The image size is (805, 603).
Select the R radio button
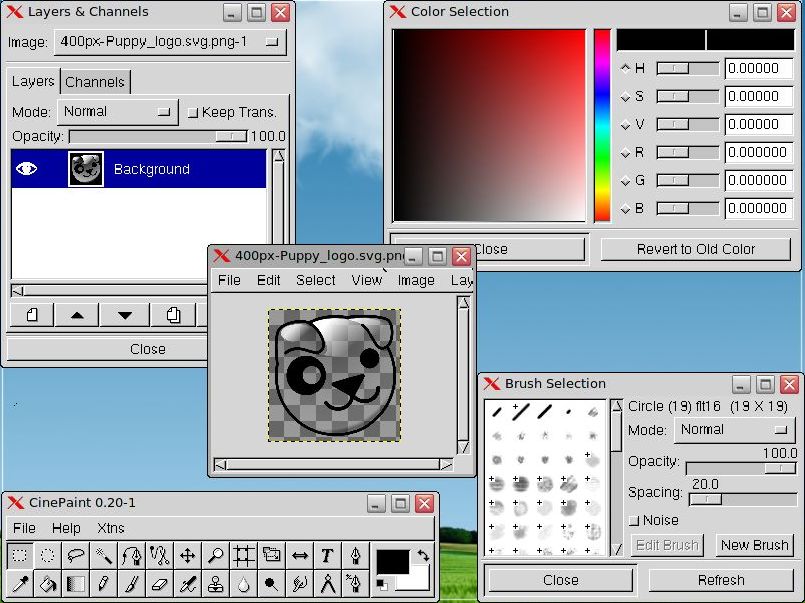pyautogui.click(x=625, y=153)
